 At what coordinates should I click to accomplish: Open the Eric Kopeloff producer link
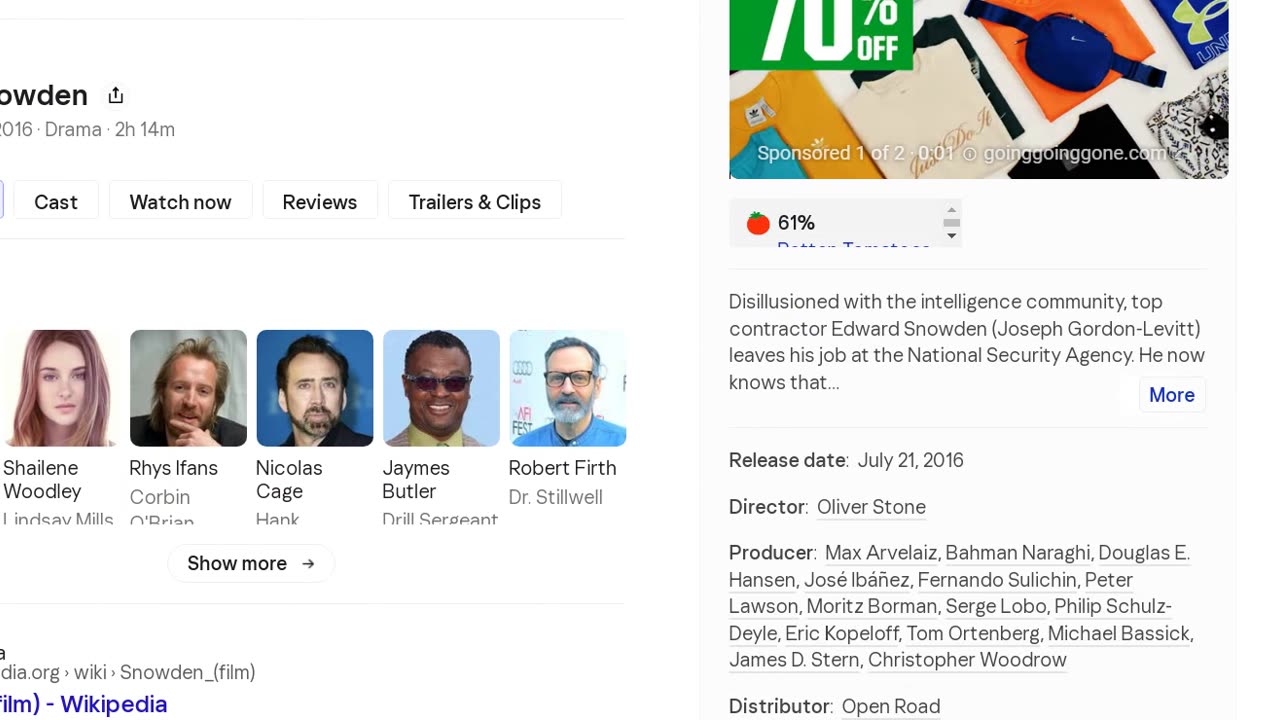pyautogui.click(x=842, y=633)
